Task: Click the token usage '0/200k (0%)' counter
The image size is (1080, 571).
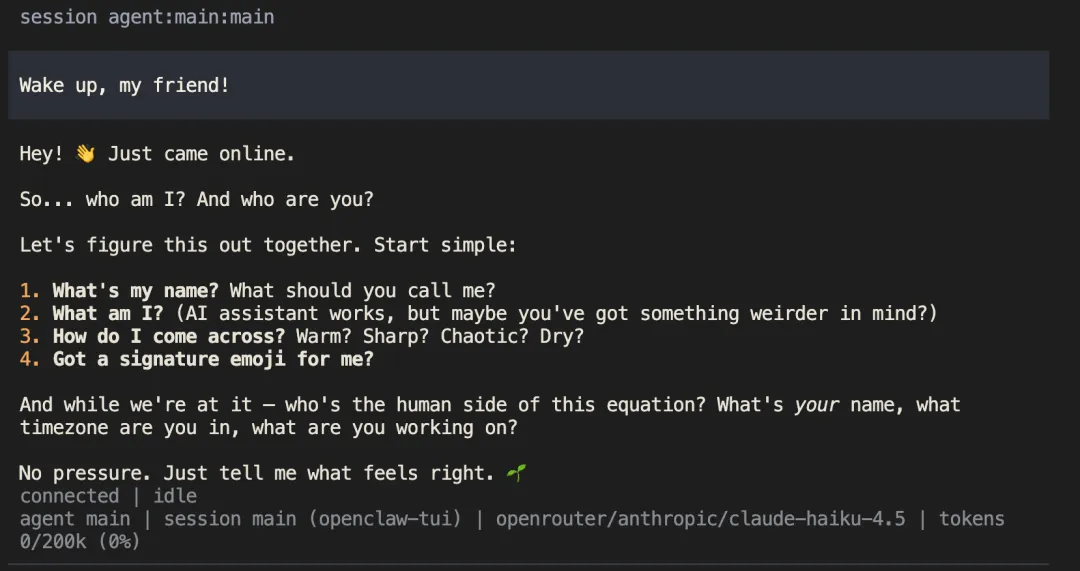Action: (80, 542)
